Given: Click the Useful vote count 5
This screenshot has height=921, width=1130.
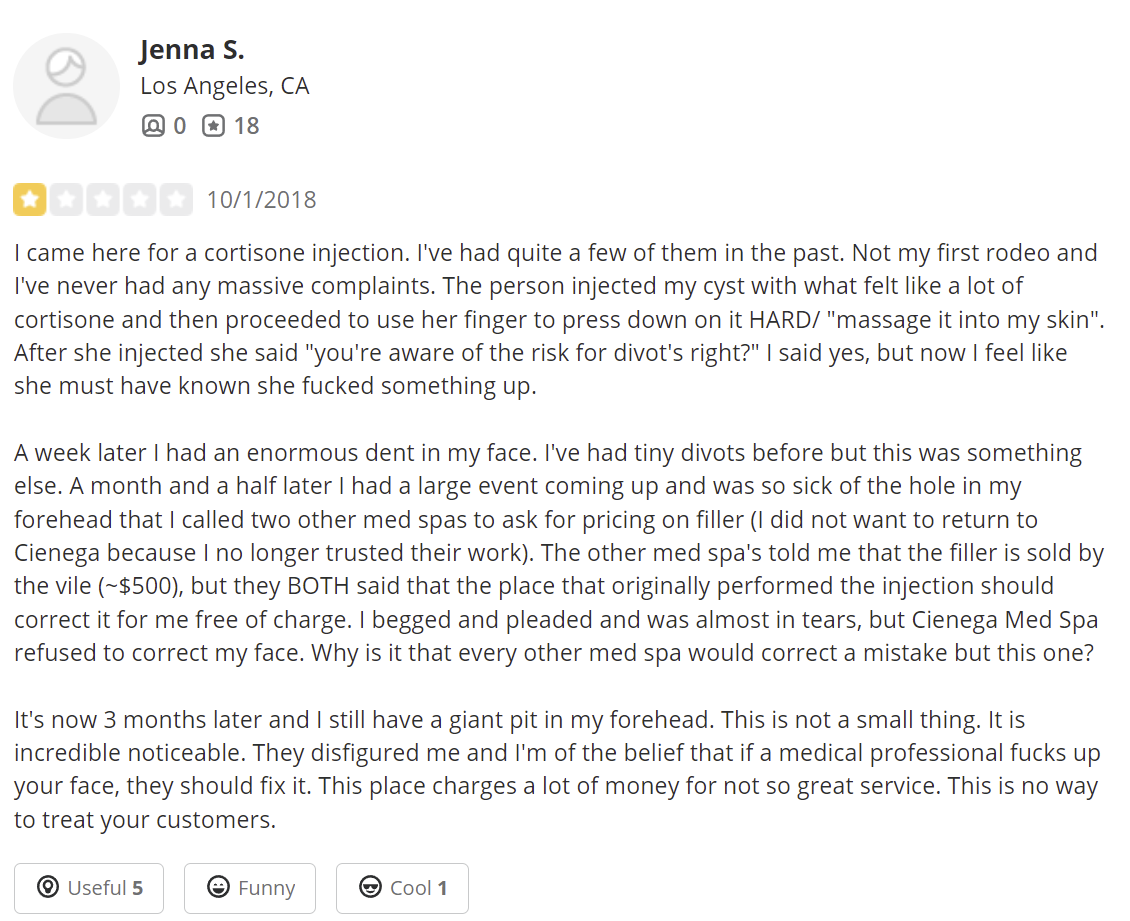Looking at the screenshot, I should 138,888.
